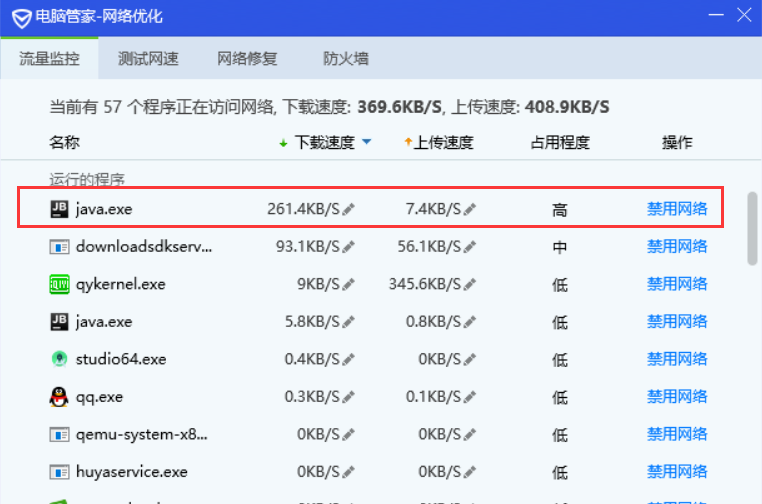Click the qemu-system-x8 program icon
The height and width of the screenshot is (504, 762).
point(59,434)
